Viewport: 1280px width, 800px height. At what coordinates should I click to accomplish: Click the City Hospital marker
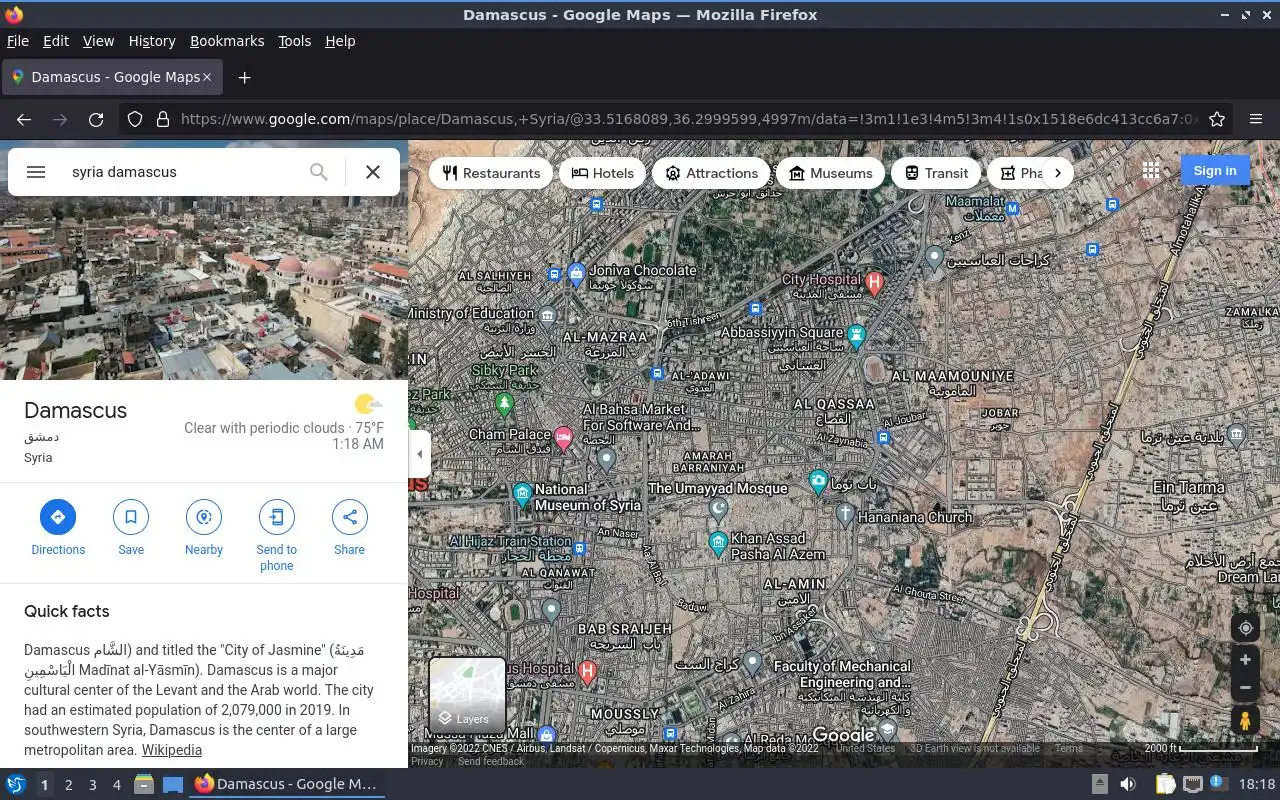click(x=874, y=282)
